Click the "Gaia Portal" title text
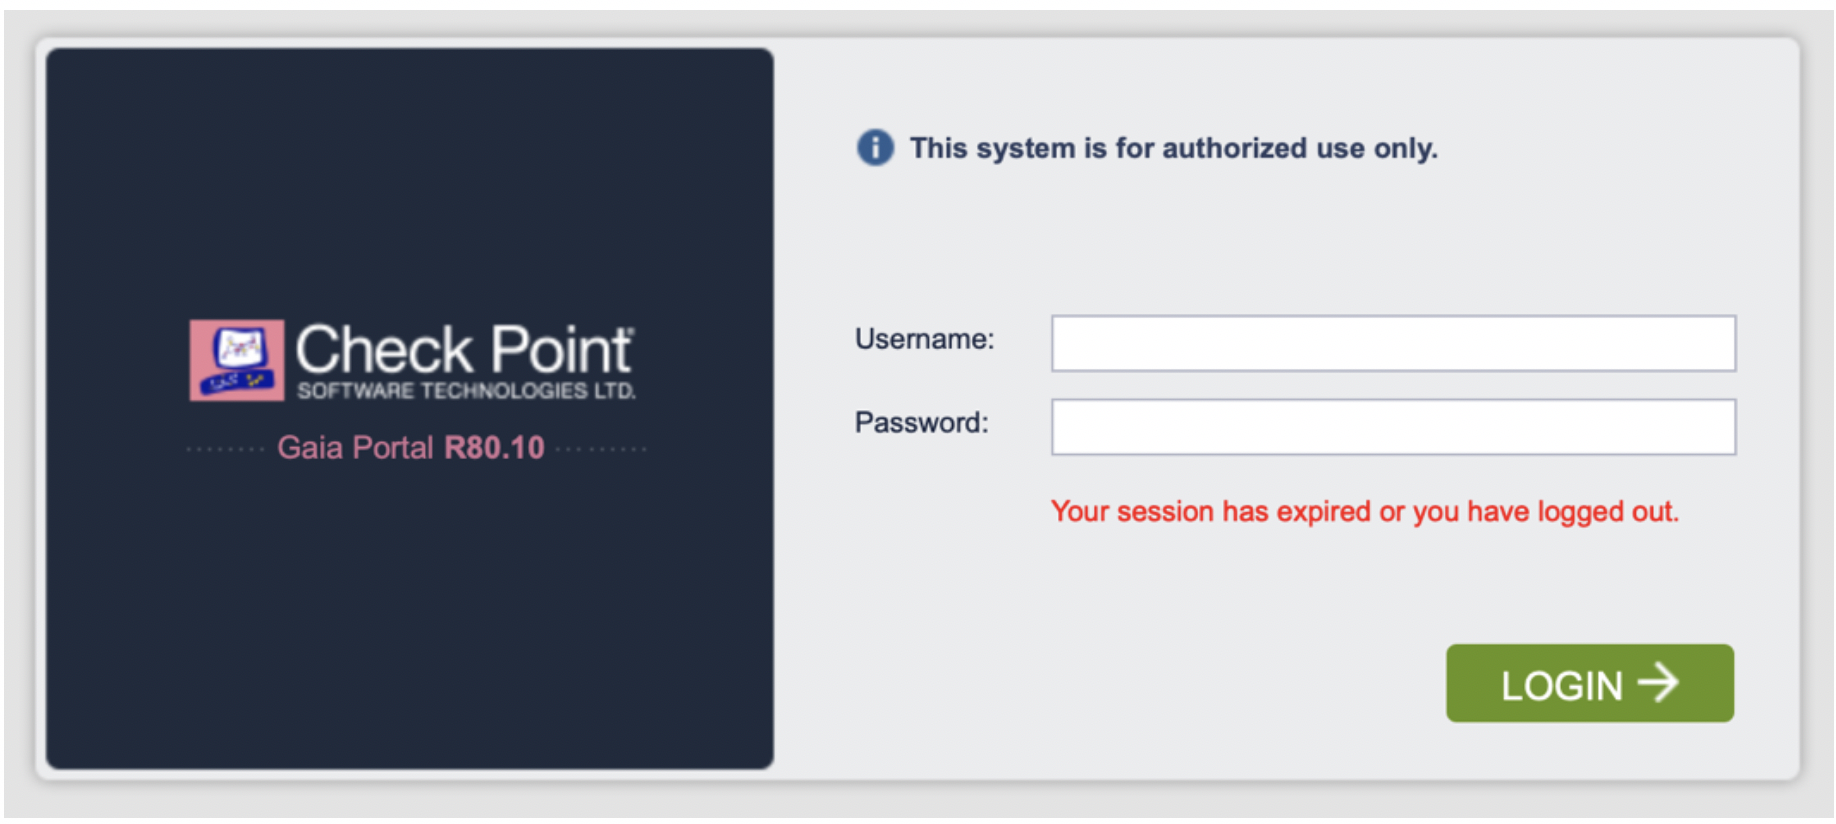This screenshot has height=824, width=1836. click(355, 447)
